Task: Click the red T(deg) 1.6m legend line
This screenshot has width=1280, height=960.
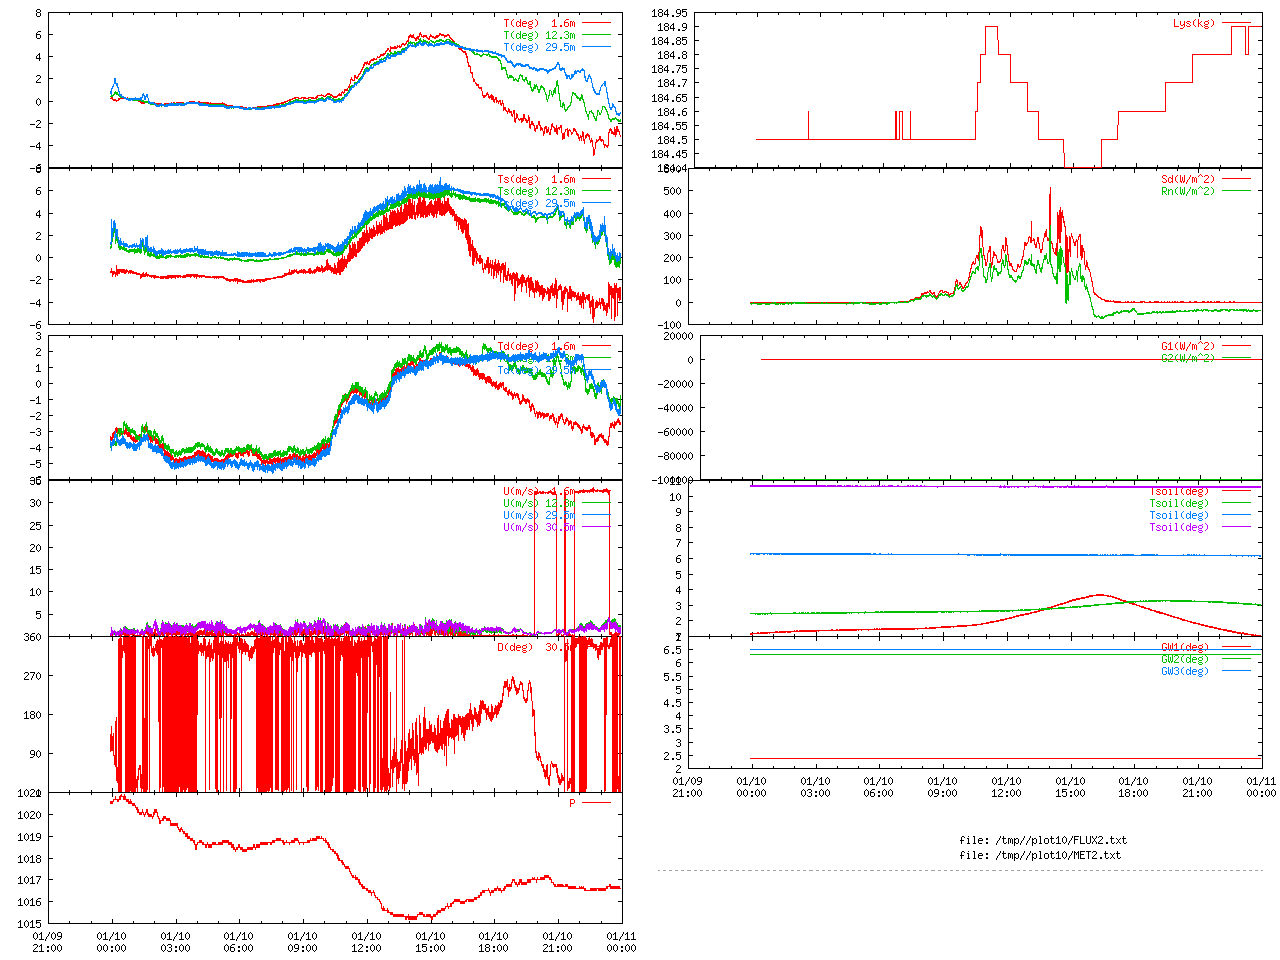Action: click(597, 23)
